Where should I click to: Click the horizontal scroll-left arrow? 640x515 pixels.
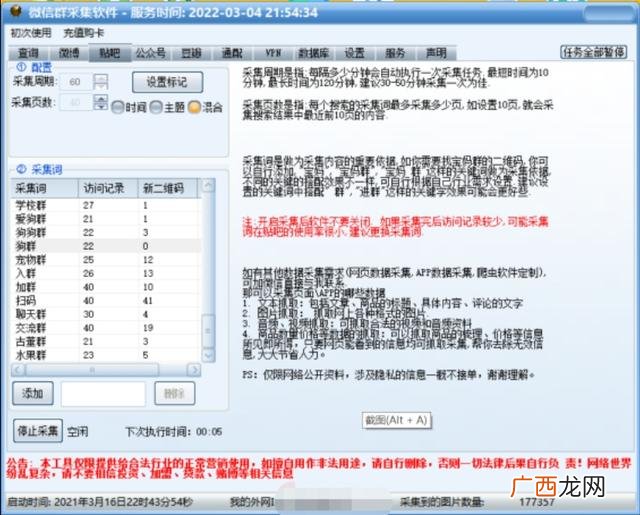click(x=18, y=370)
